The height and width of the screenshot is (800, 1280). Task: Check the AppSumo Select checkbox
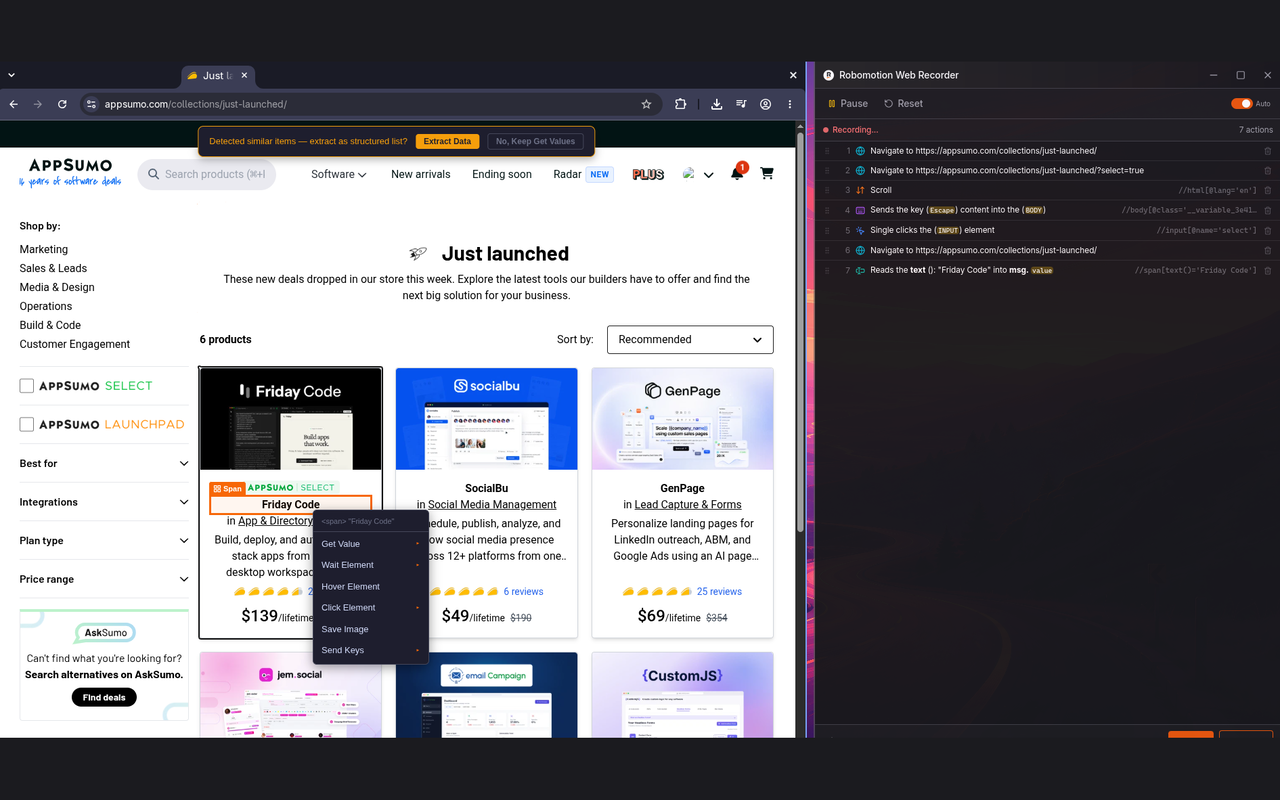(x=27, y=385)
